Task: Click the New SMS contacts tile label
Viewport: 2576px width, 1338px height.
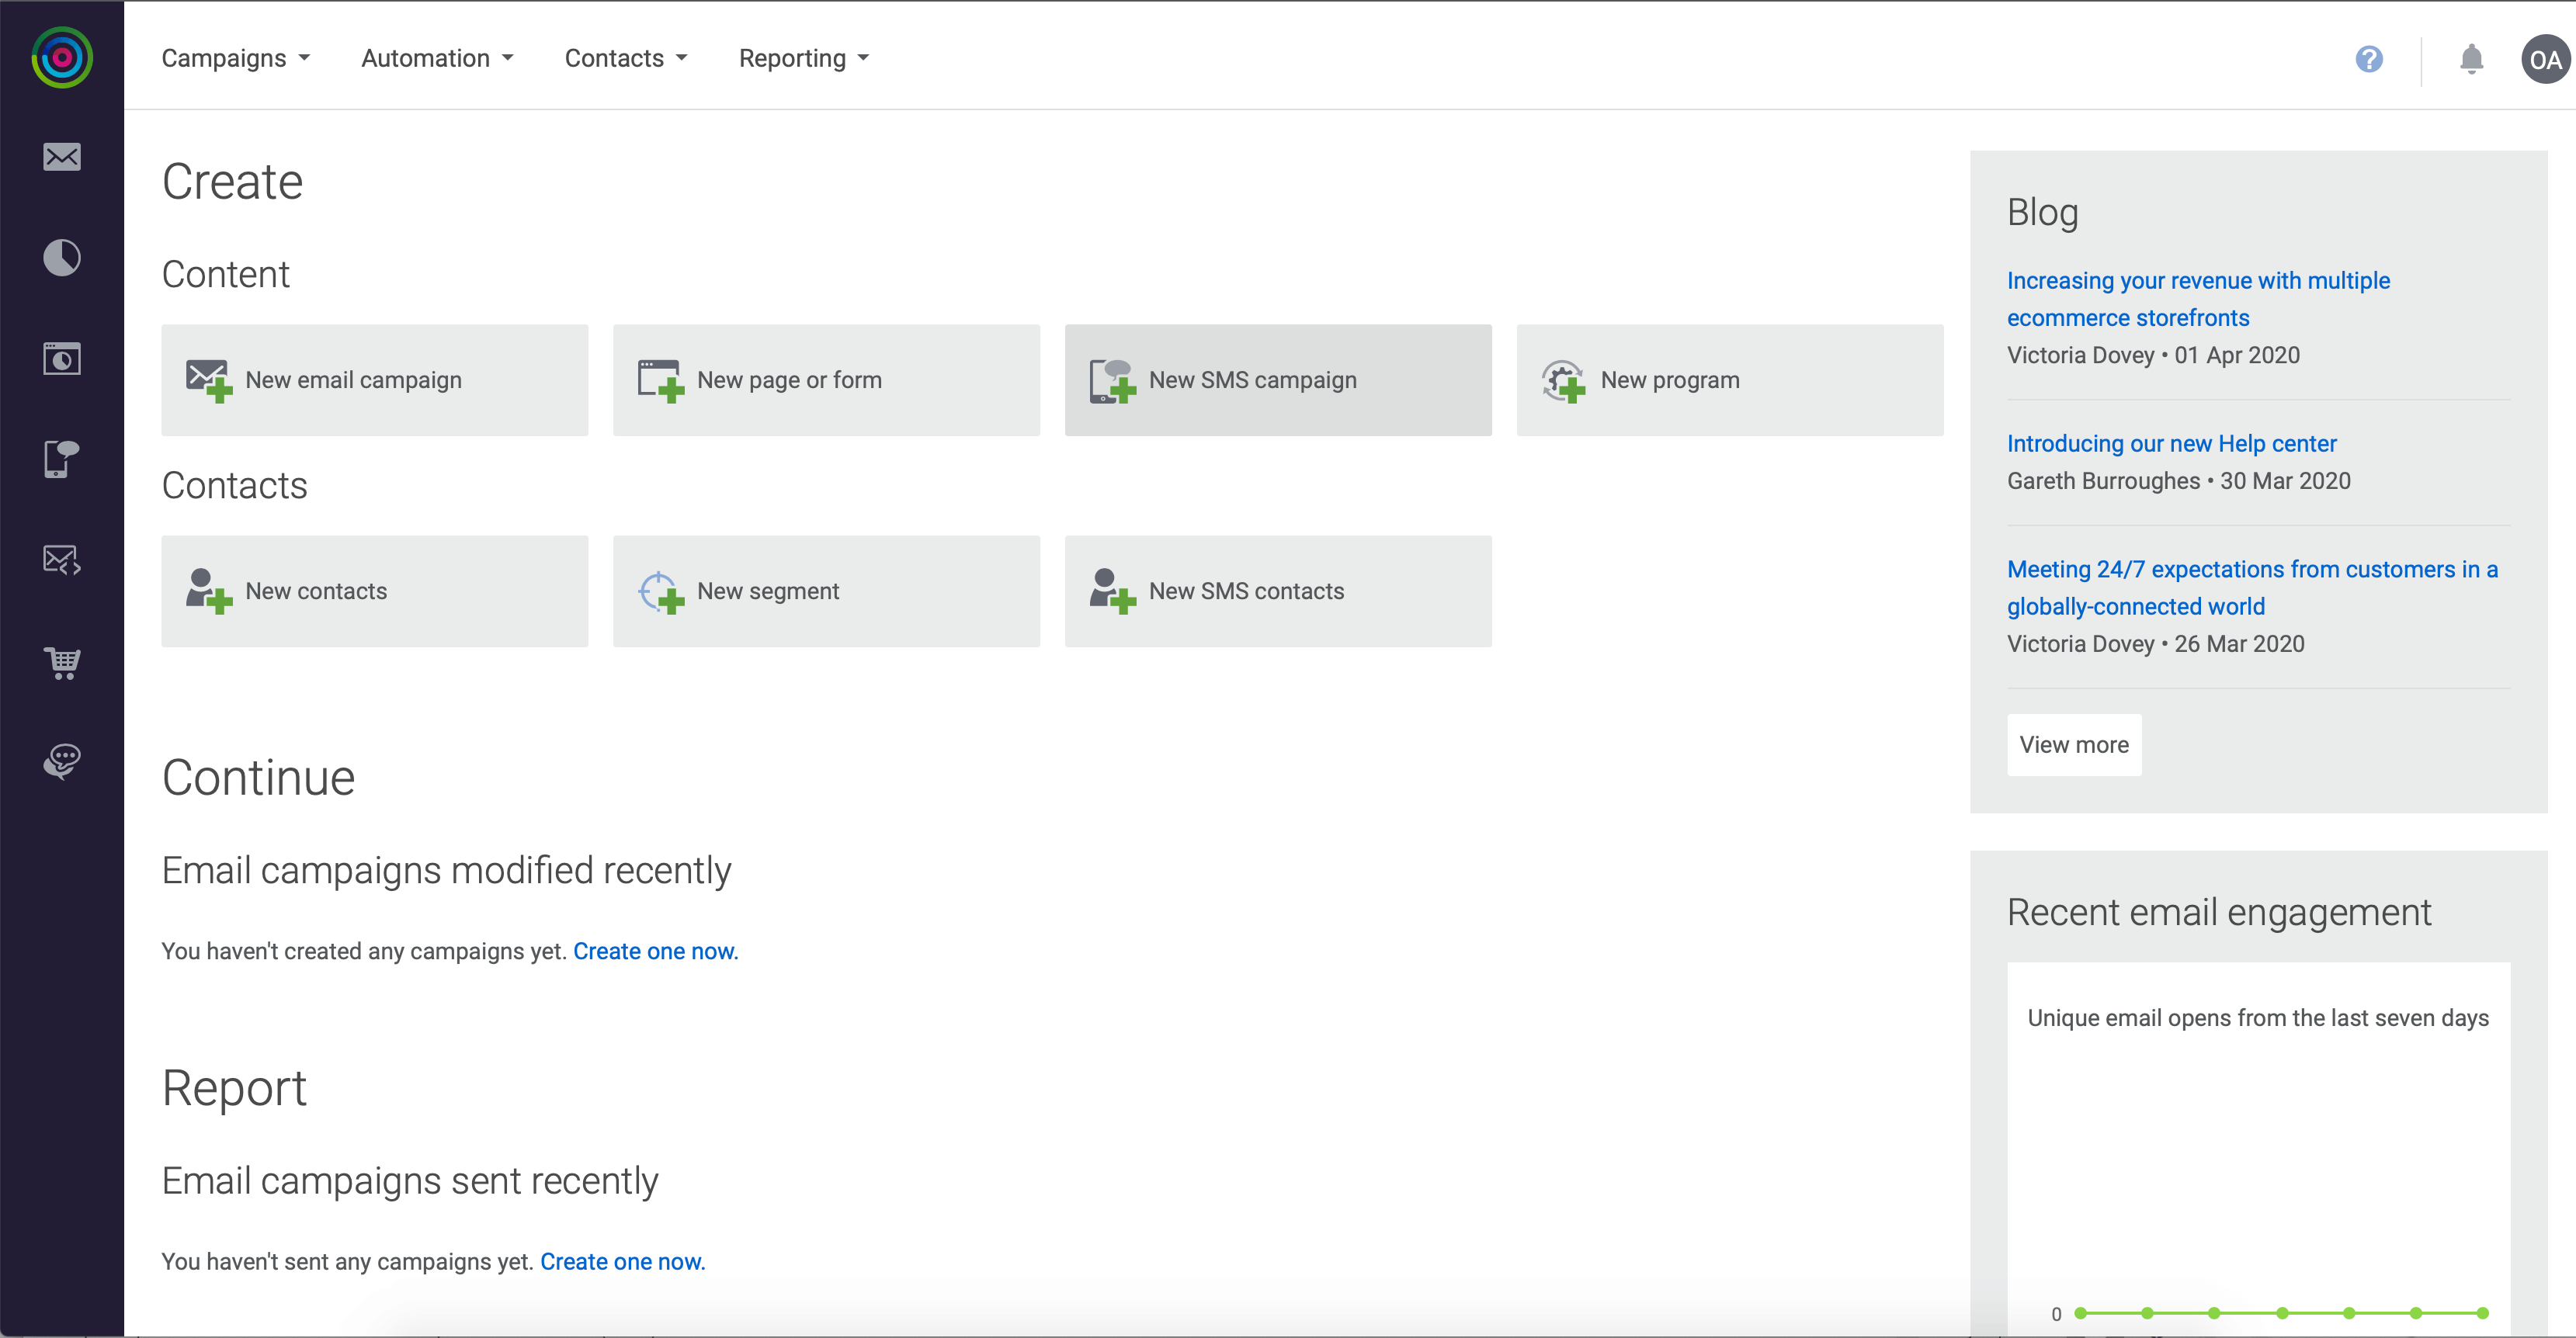Action: click(1246, 591)
